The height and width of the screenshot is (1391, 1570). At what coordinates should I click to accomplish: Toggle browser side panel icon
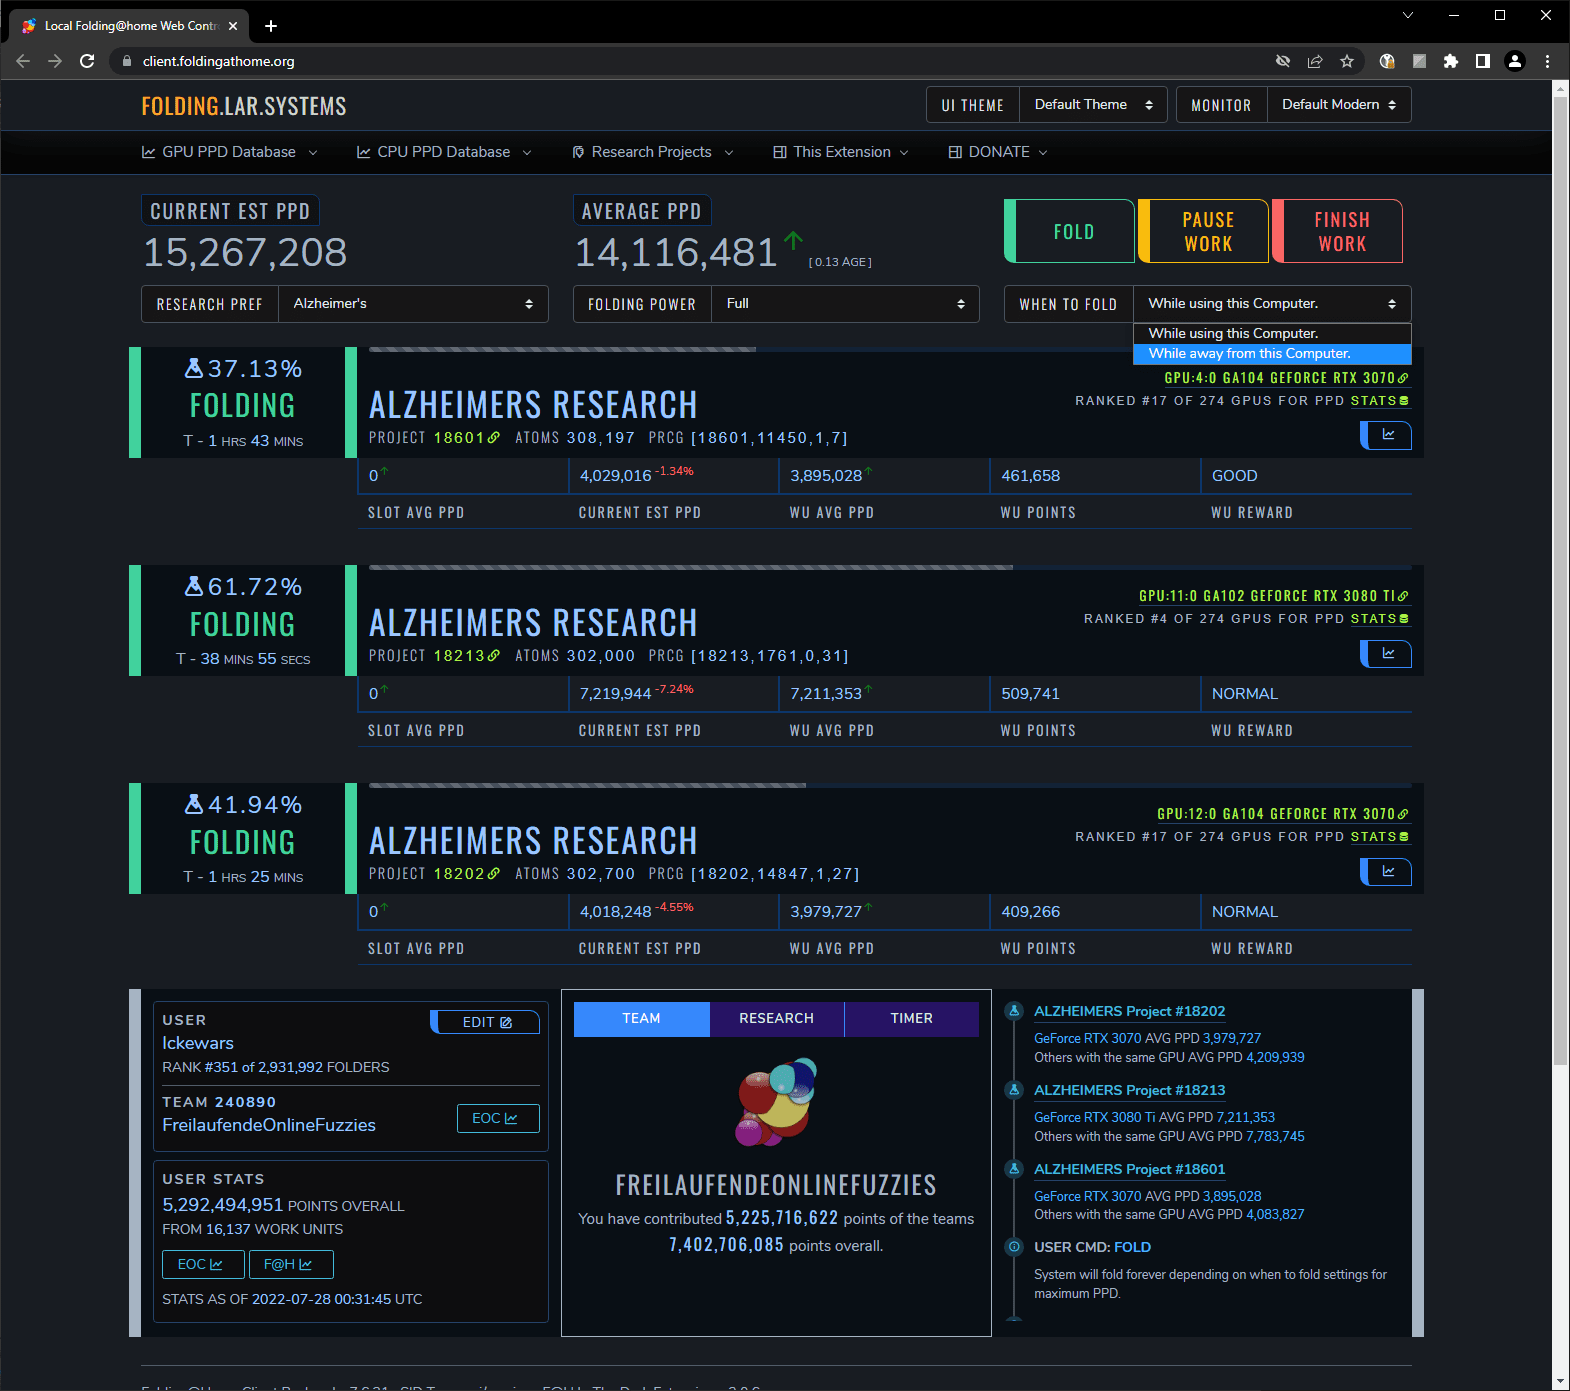click(1483, 61)
